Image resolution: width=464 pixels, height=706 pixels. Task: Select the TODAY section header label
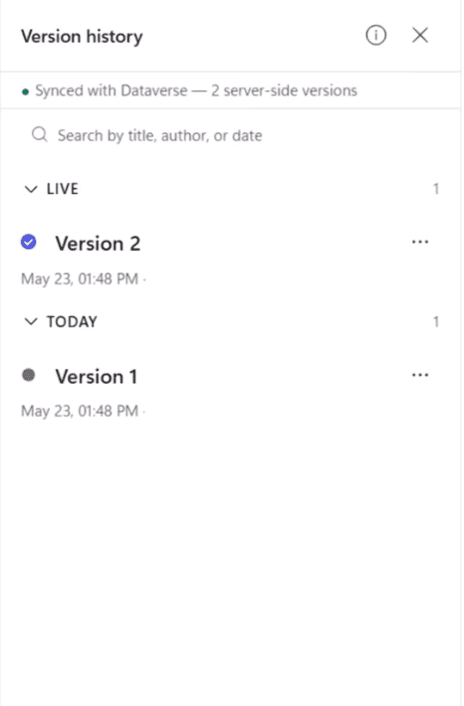click(72, 321)
